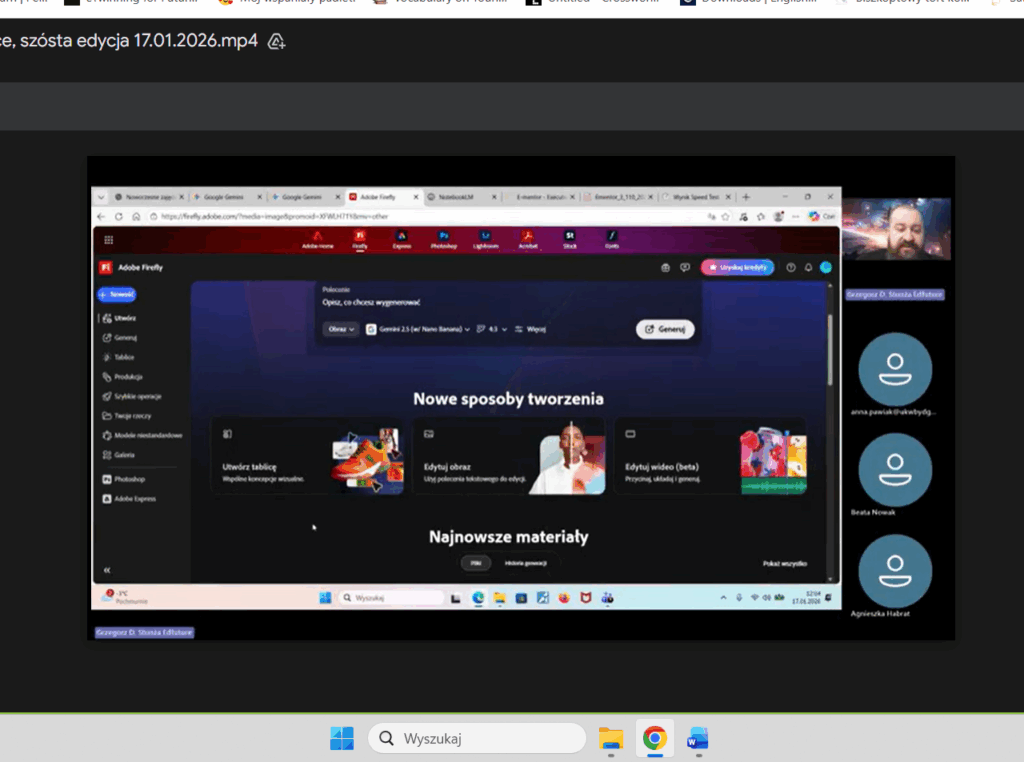This screenshot has height=762, width=1024.
Task: Open the Gemini 2.5 model dropdown
Action: [x=419, y=328]
